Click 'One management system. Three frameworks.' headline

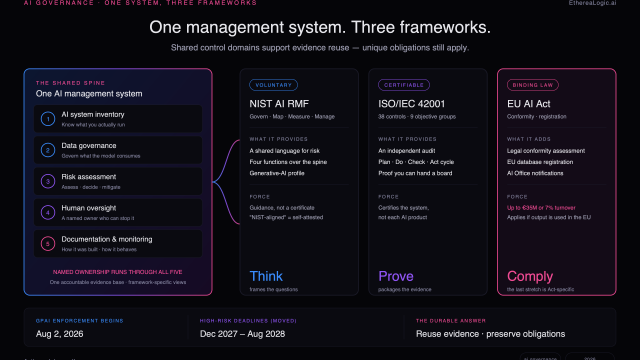tap(320, 28)
